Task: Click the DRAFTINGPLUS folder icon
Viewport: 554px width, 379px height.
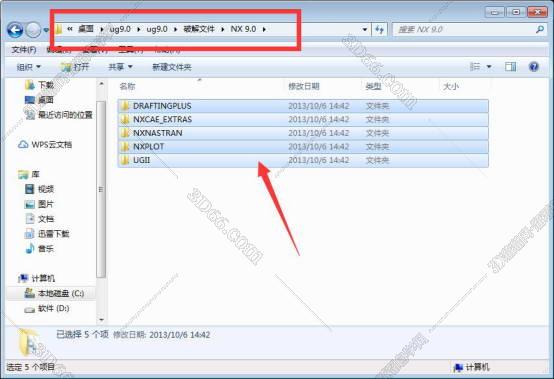Action: (124, 106)
